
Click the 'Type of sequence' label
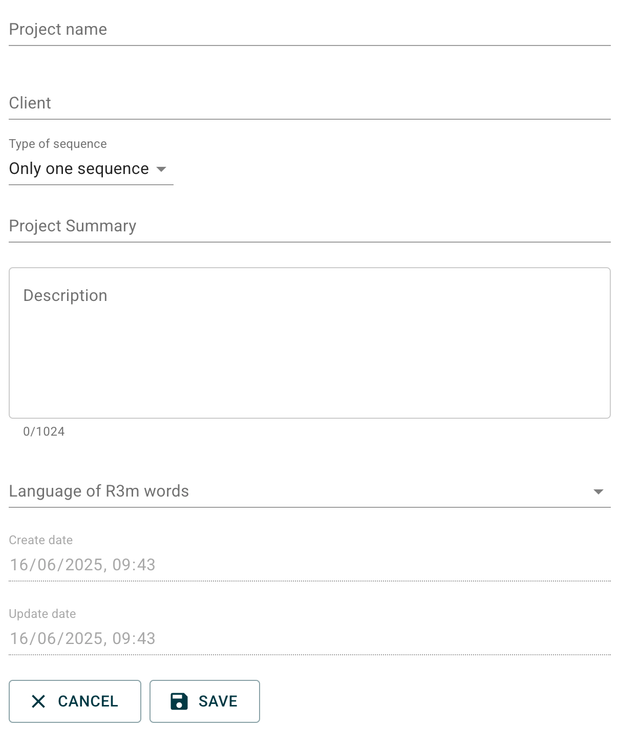click(x=58, y=144)
